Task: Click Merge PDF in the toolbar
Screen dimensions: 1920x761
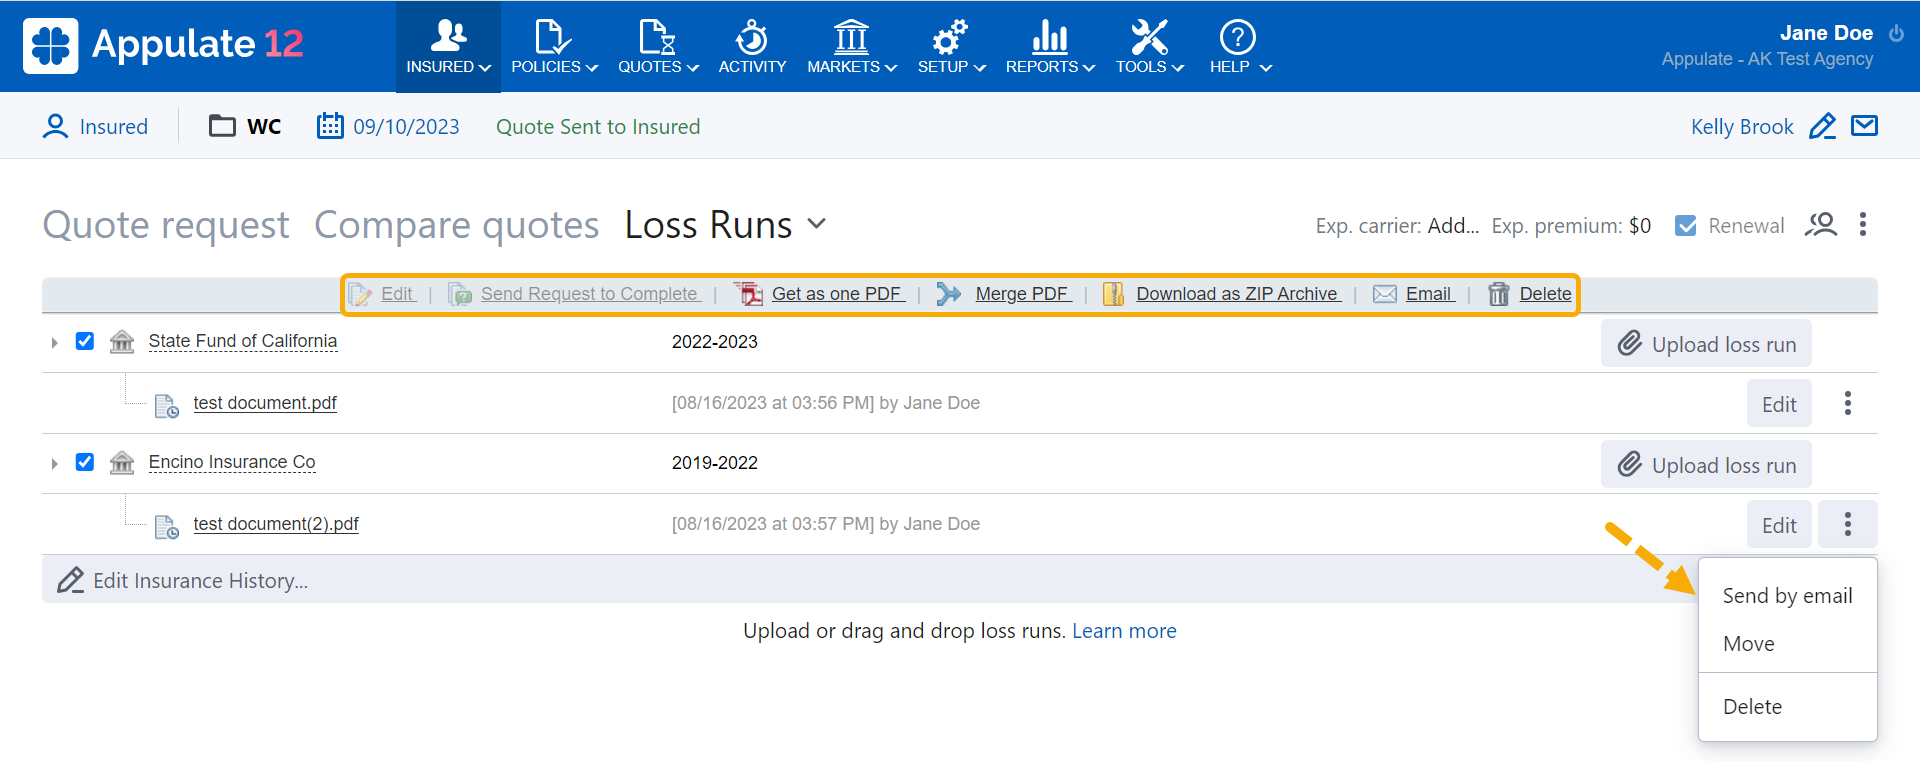Action: click(x=1022, y=294)
